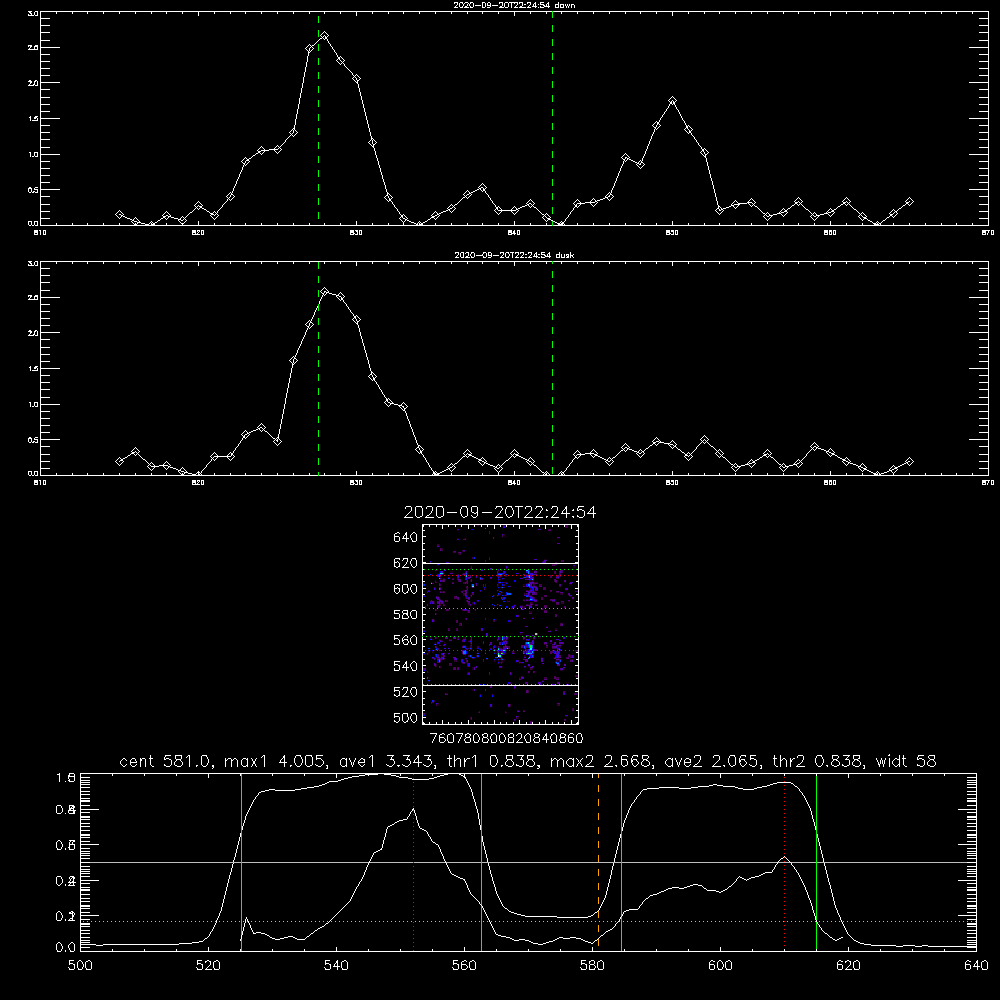Image resolution: width=1000 pixels, height=1000 pixels.
Task: Click the 2020-09-20T22:24:54 title above the heatmap
Action: pyautogui.click(x=500, y=512)
